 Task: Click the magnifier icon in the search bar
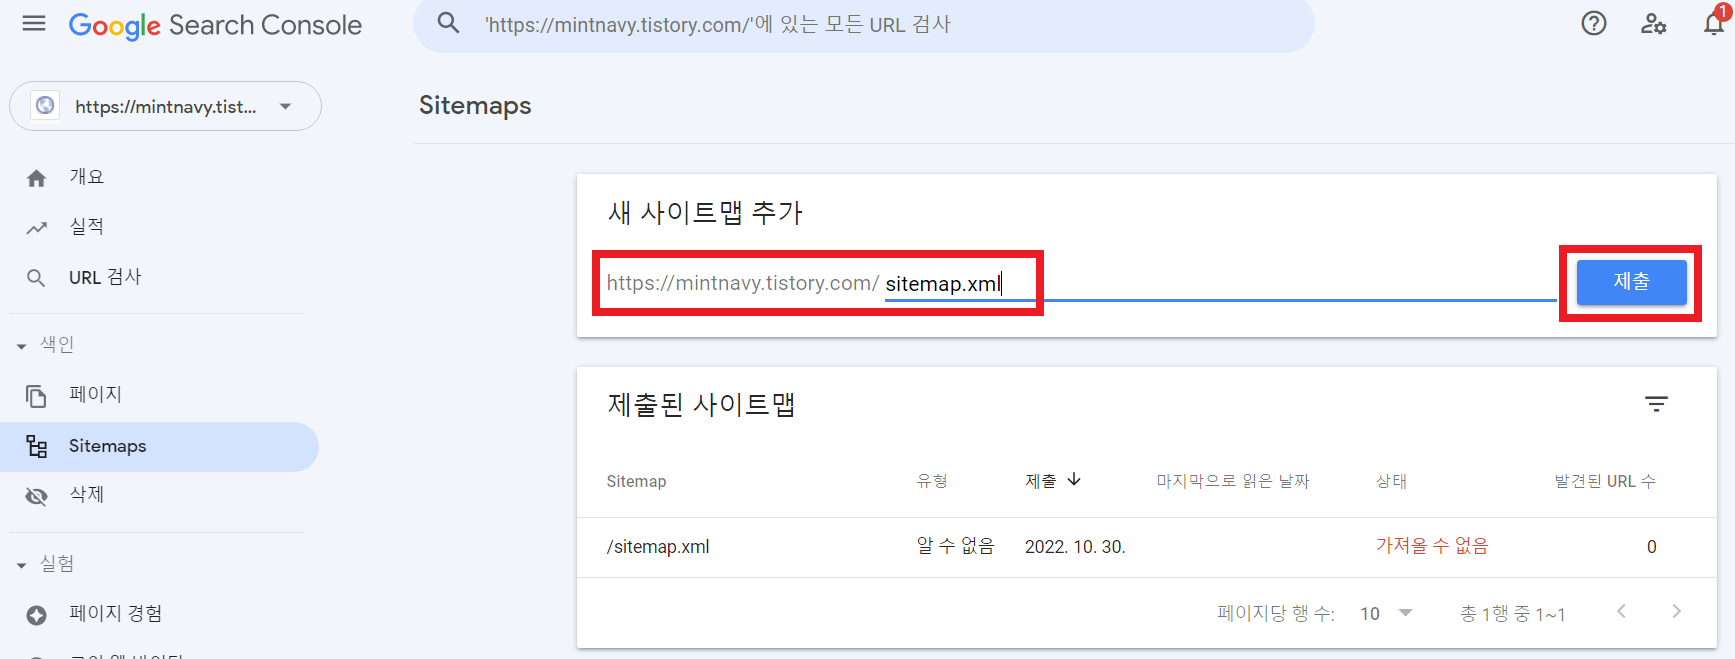pyautogui.click(x=449, y=23)
